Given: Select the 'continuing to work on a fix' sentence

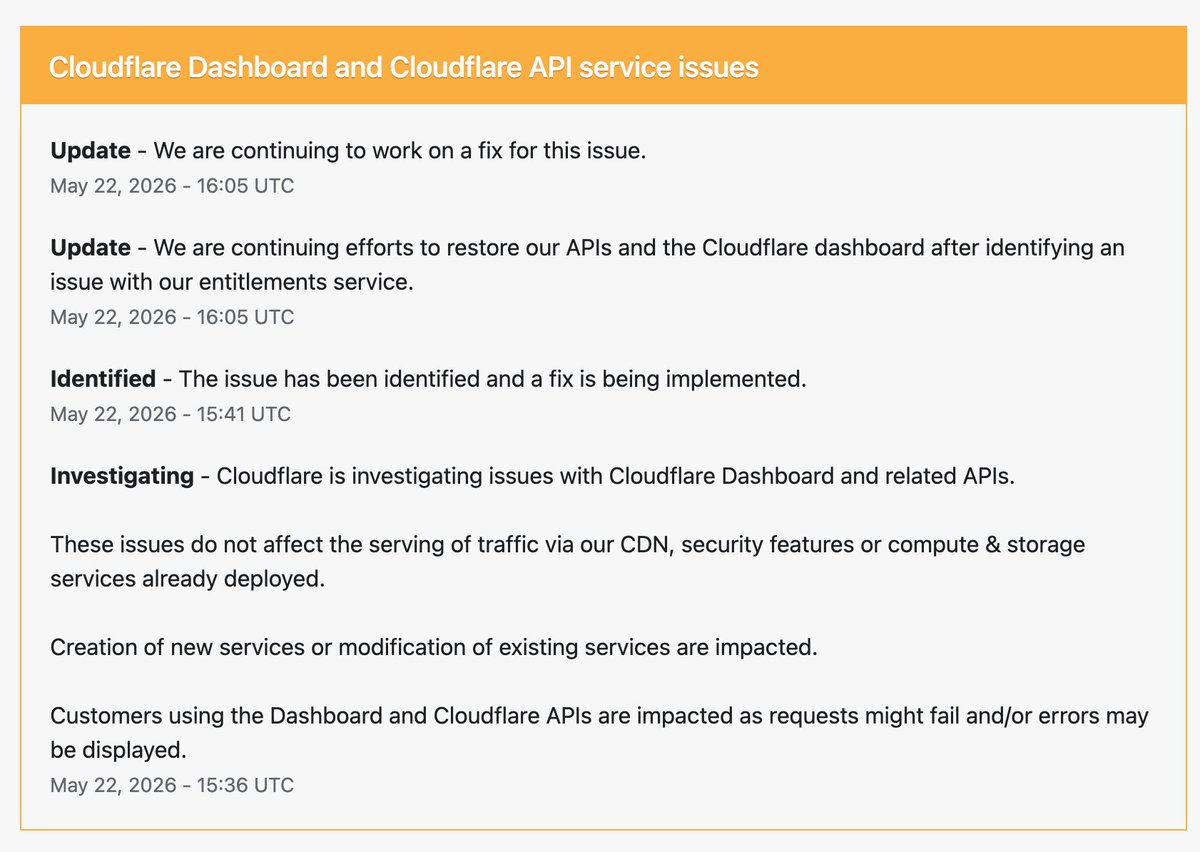Looking at the screenshot, I should [400, 151].
